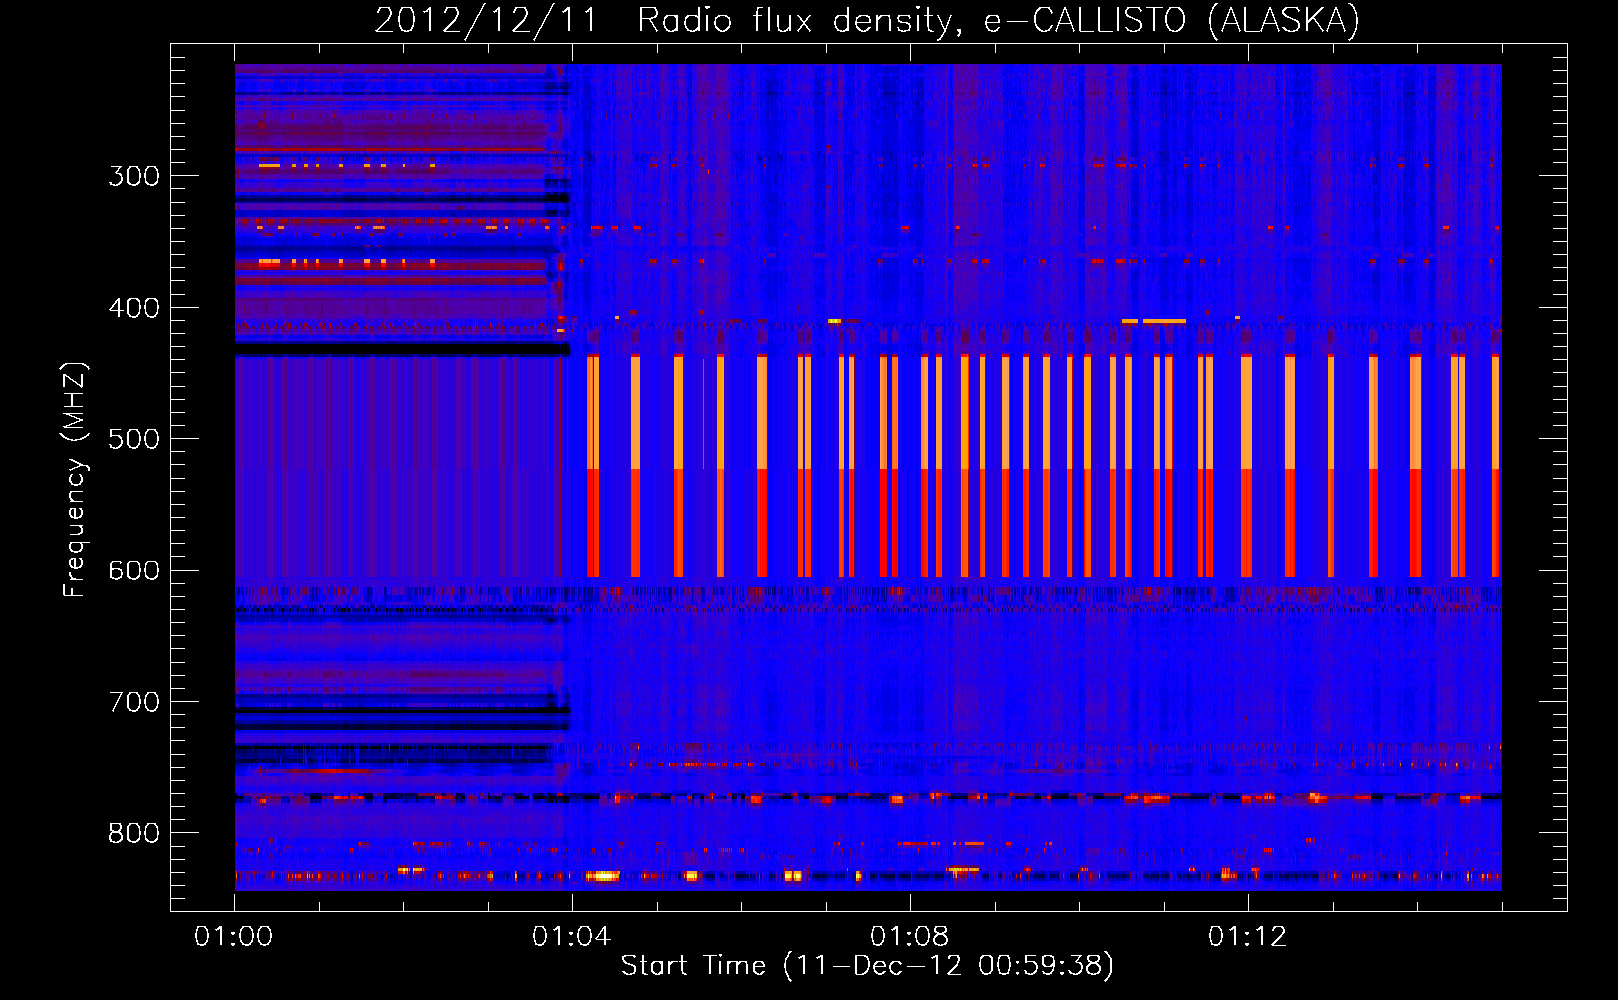Click the 01:04 time tick label
This screenshot has height=1000, width=1618.
[x=572, y=937]
